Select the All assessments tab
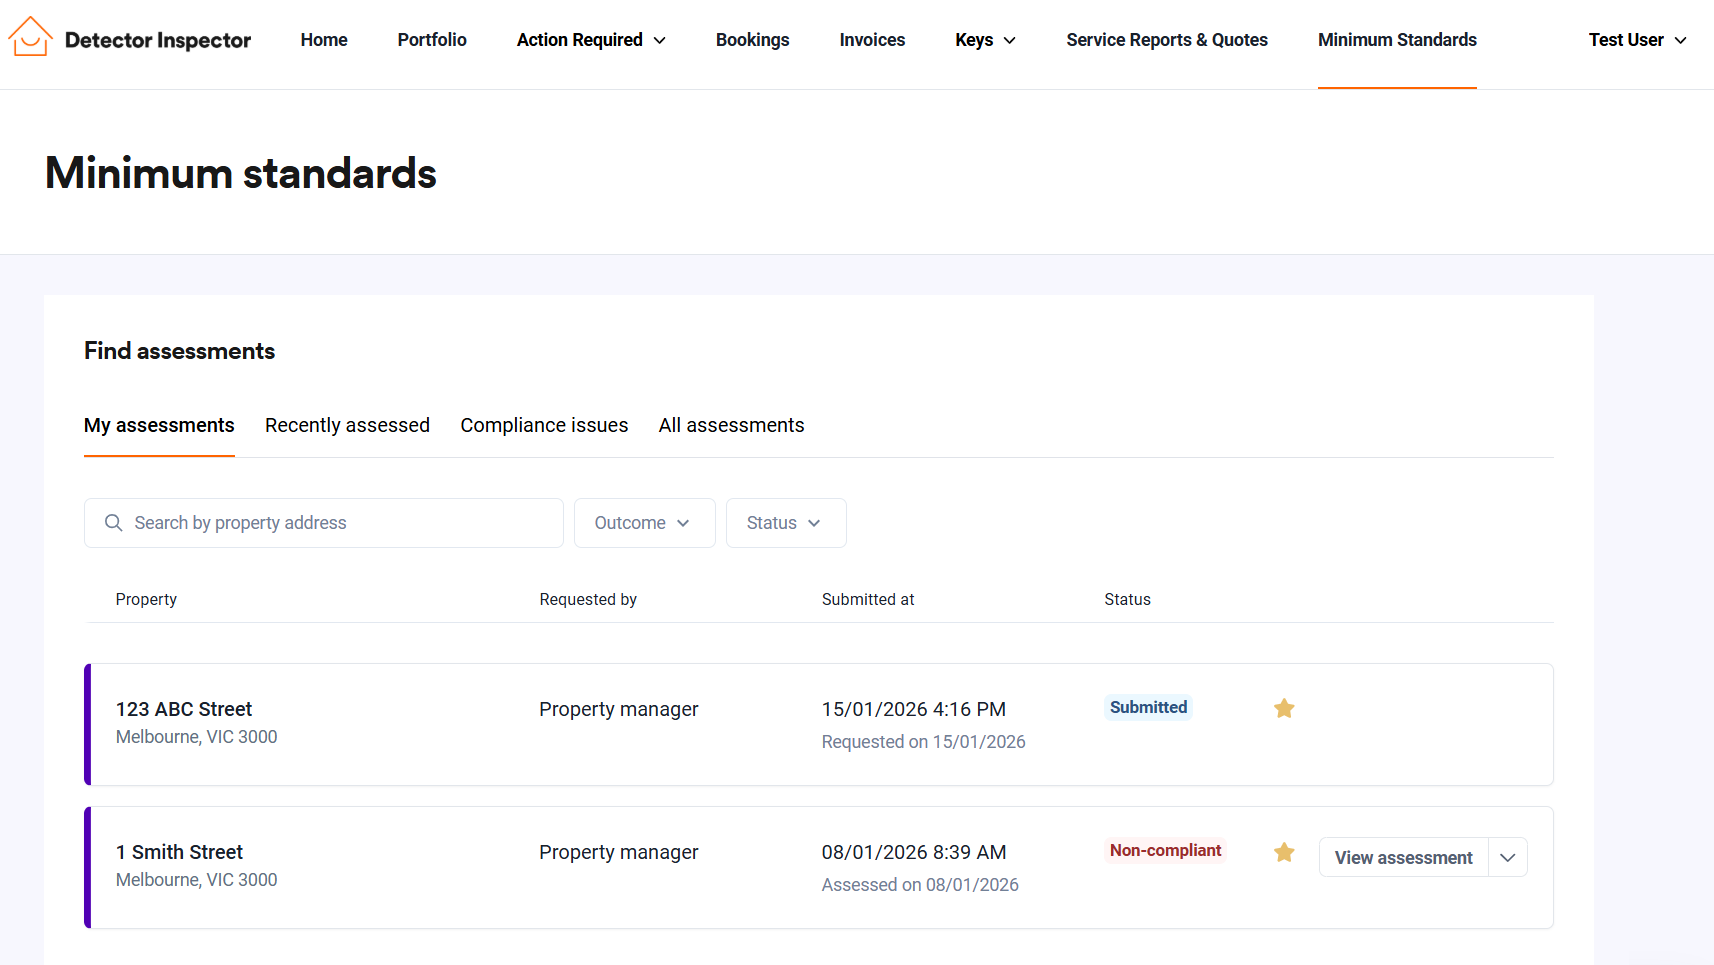This screenshot has width=1714, height=965. coord(731,426)
